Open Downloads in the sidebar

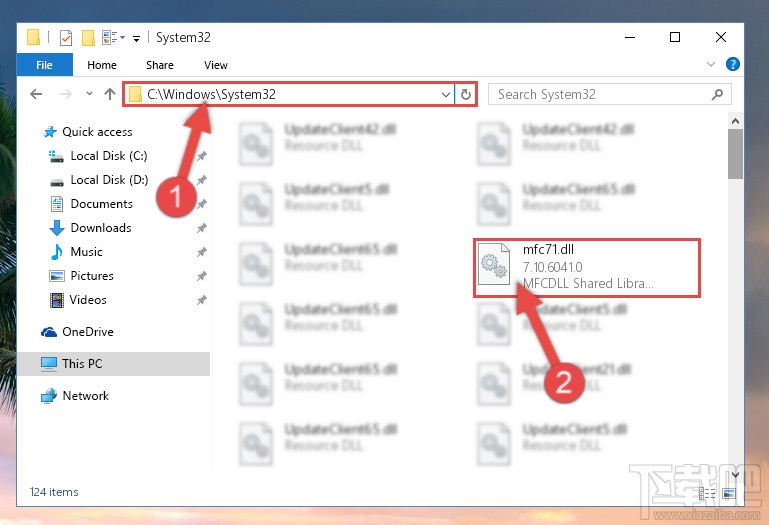tap(101, 228)
